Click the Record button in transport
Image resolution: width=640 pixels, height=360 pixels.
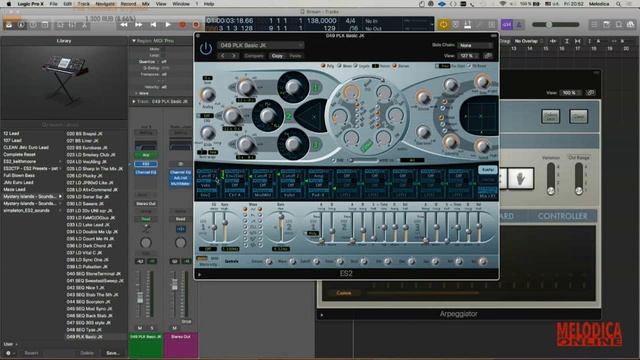(x=182, y=25)
